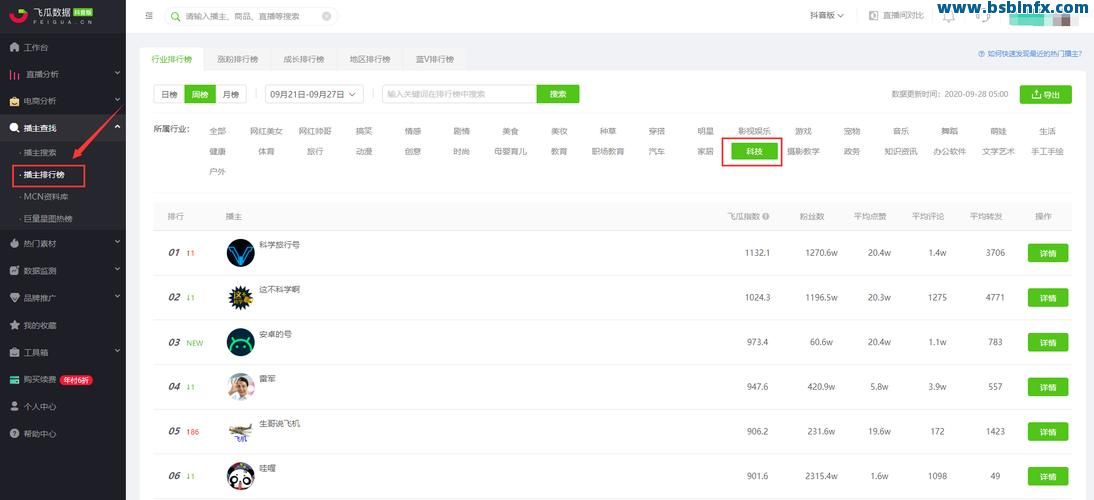Screen dimensions: 1094x500
Task: Open 巨量星图热榜 submenu item
Action: 48,219
